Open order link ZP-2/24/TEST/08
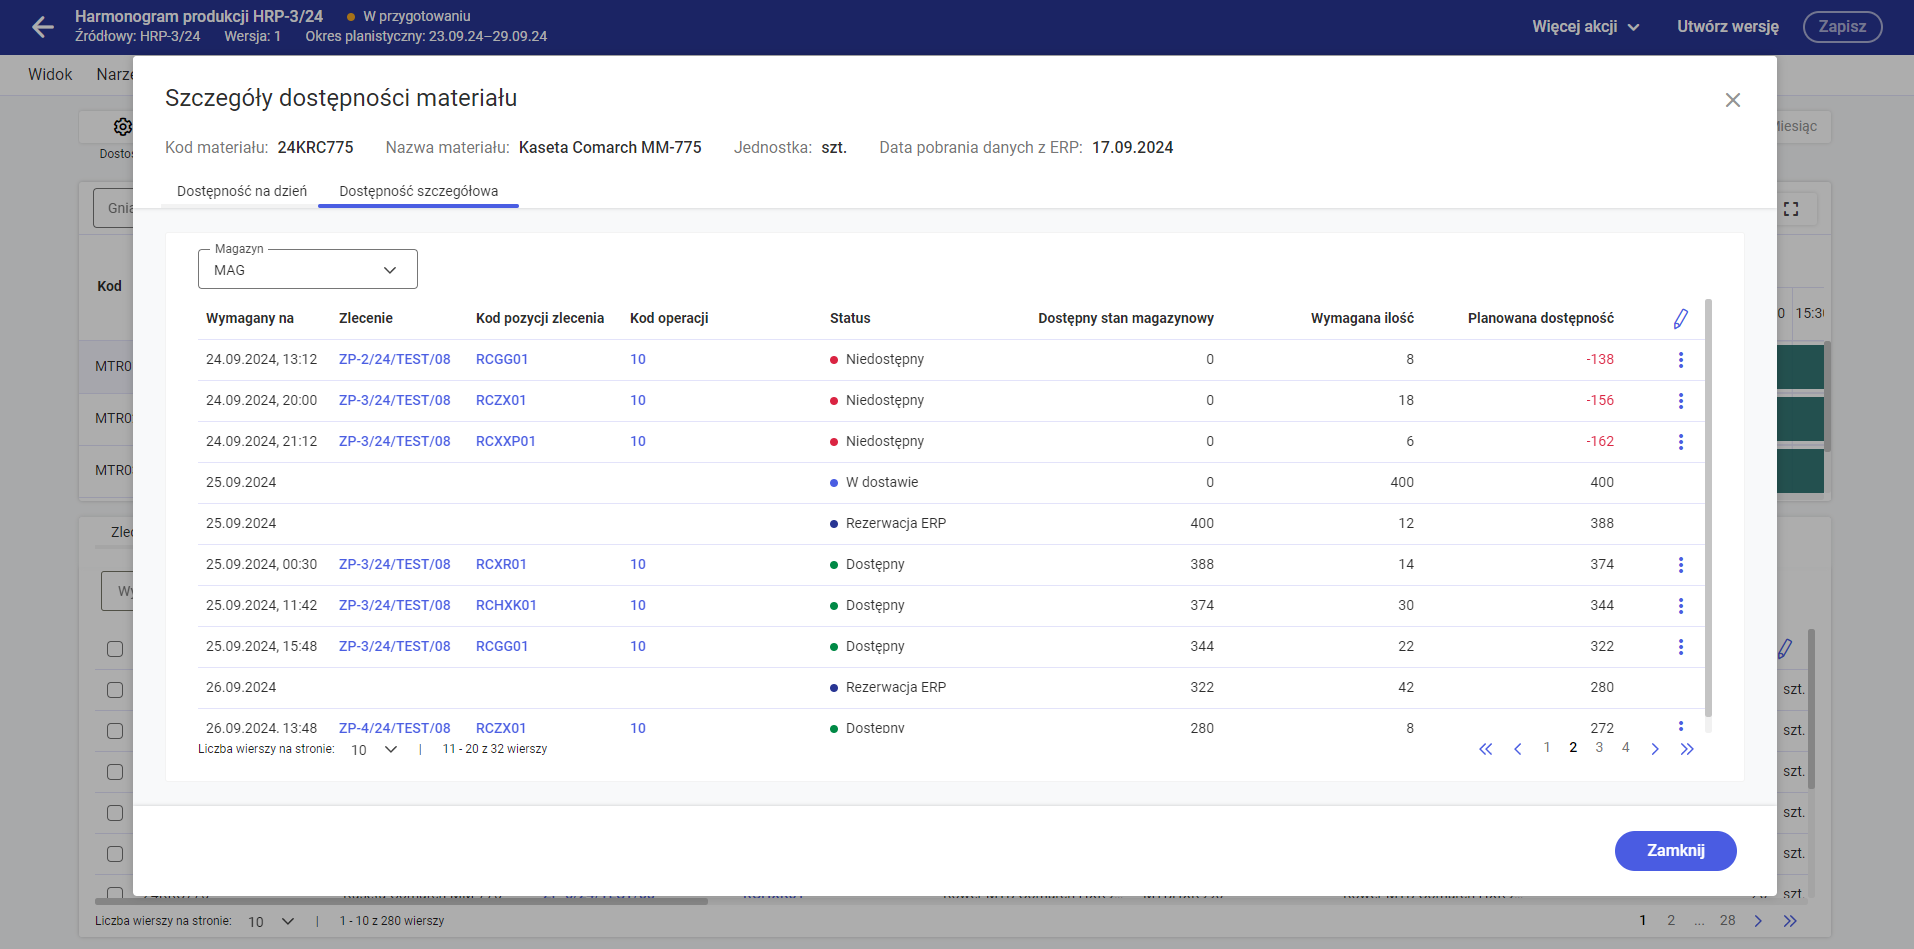 coord(394,359)
